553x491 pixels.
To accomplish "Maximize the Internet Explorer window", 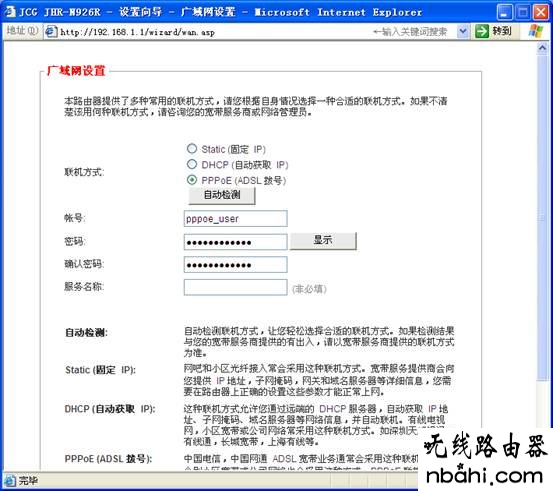I will click(522, 12).
